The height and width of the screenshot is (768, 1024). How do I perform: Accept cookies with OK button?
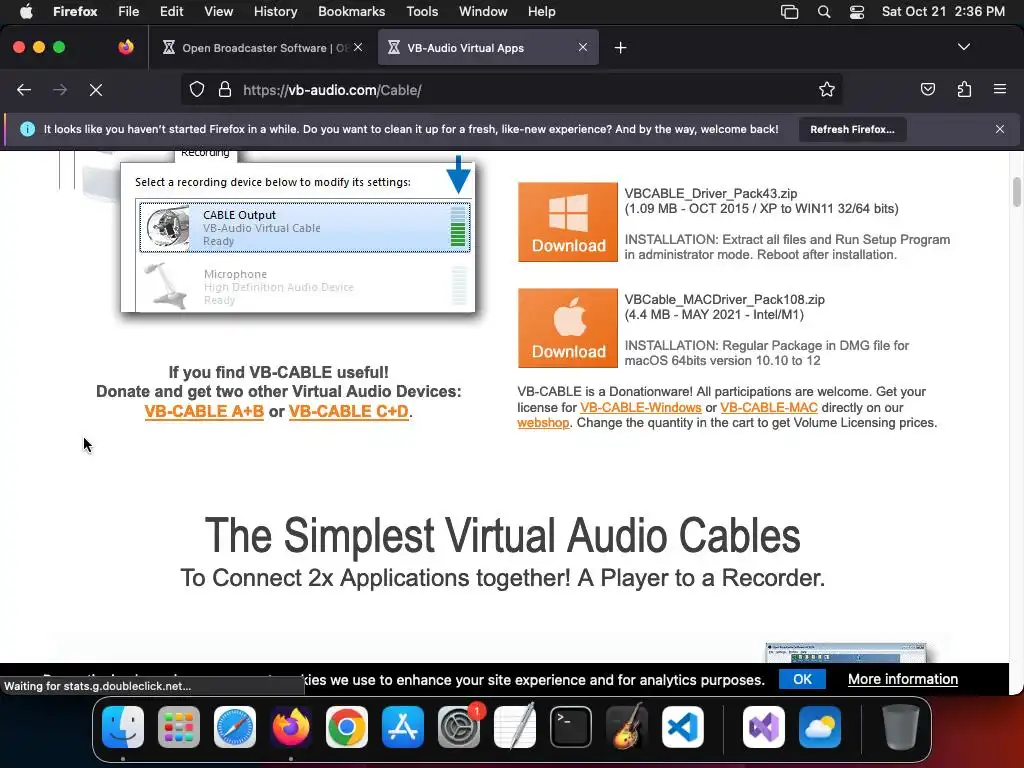[802, 679]
